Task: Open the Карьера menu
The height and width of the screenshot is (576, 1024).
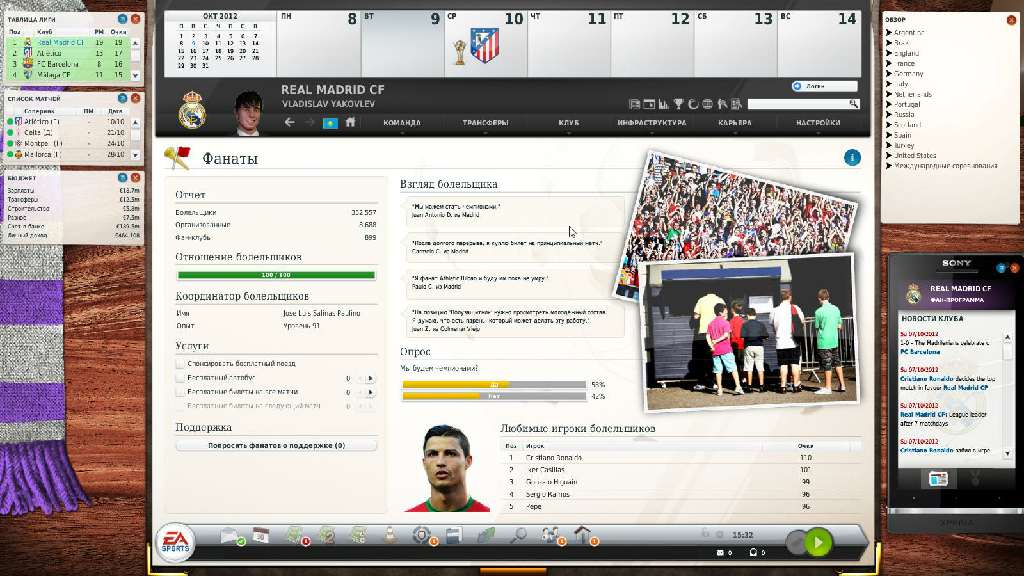Action: 735,123
